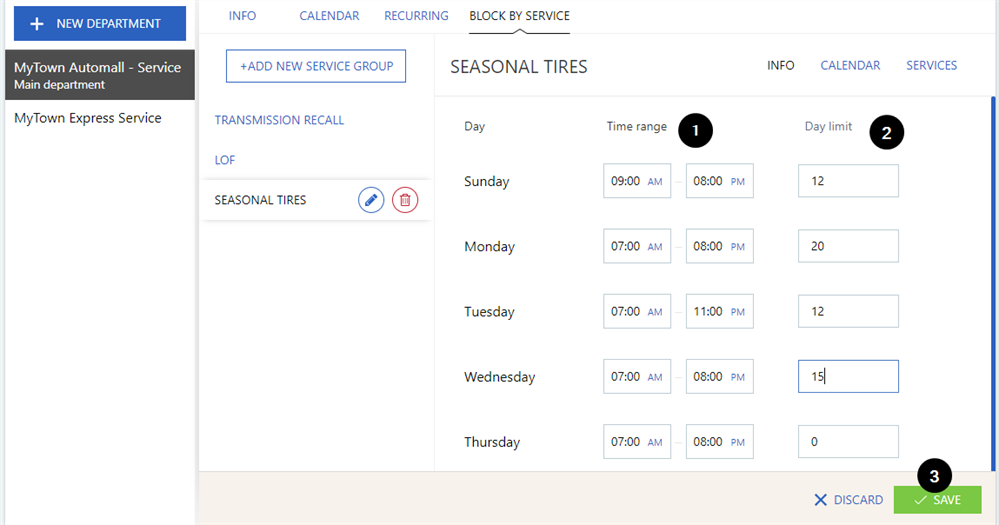
Task: Click Tuesday end time field 11:00 PM
Action: coord(719,311)
